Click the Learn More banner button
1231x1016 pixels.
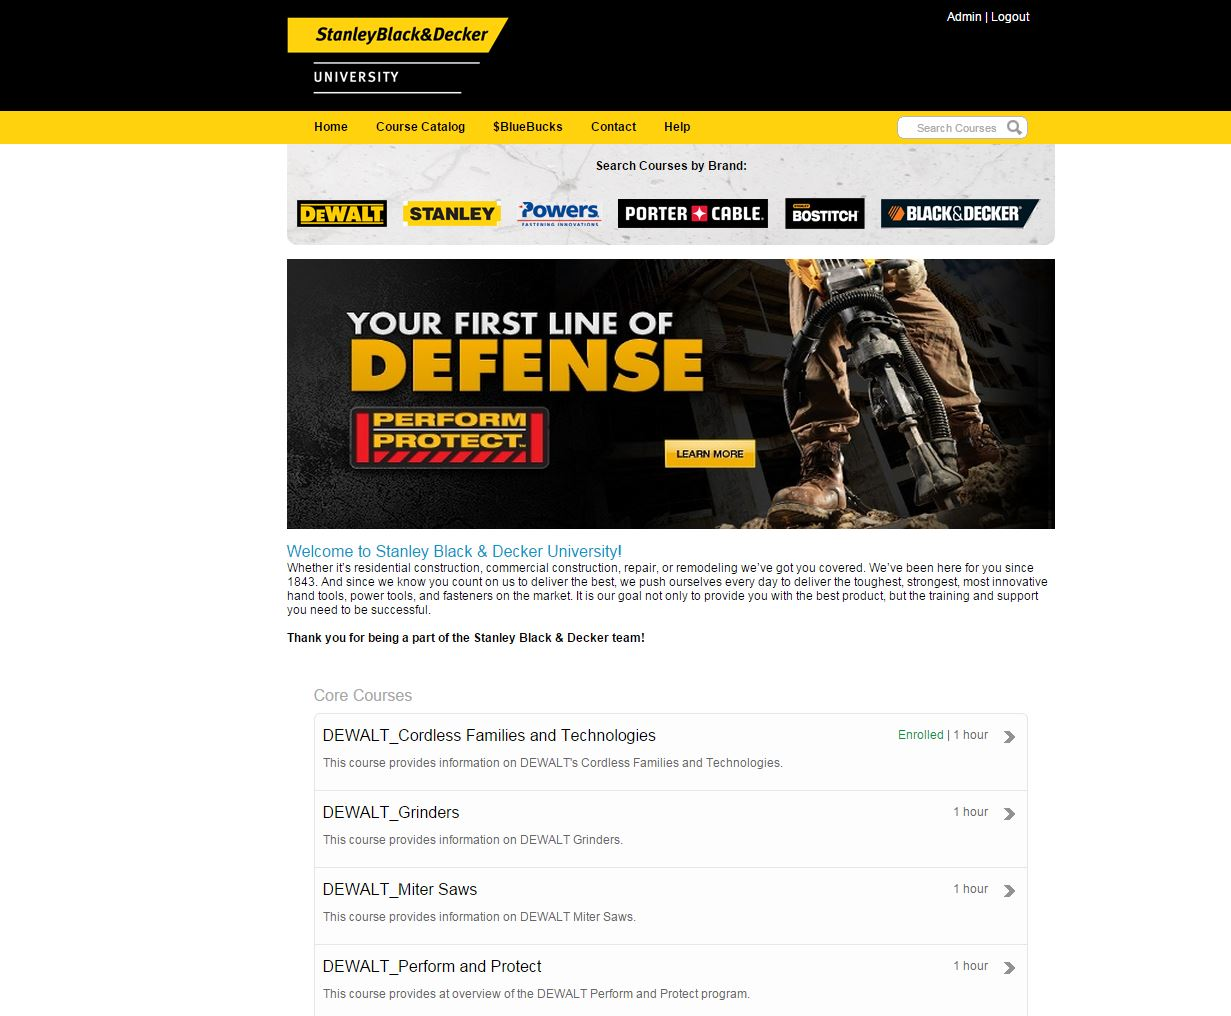click(710, 454)
